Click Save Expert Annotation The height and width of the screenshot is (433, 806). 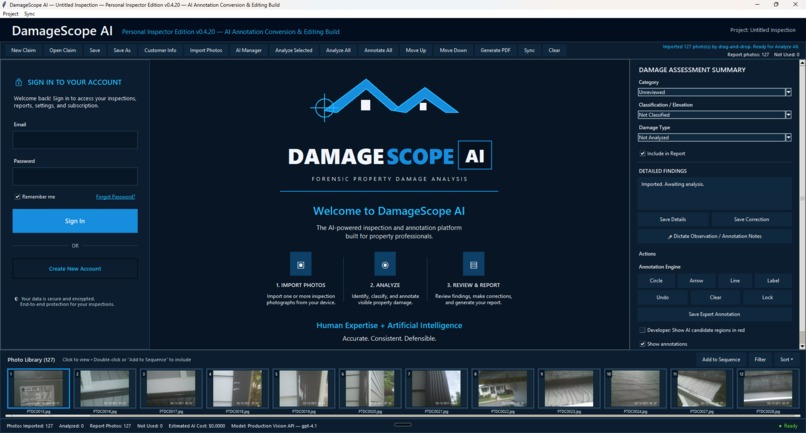(715, 314)
